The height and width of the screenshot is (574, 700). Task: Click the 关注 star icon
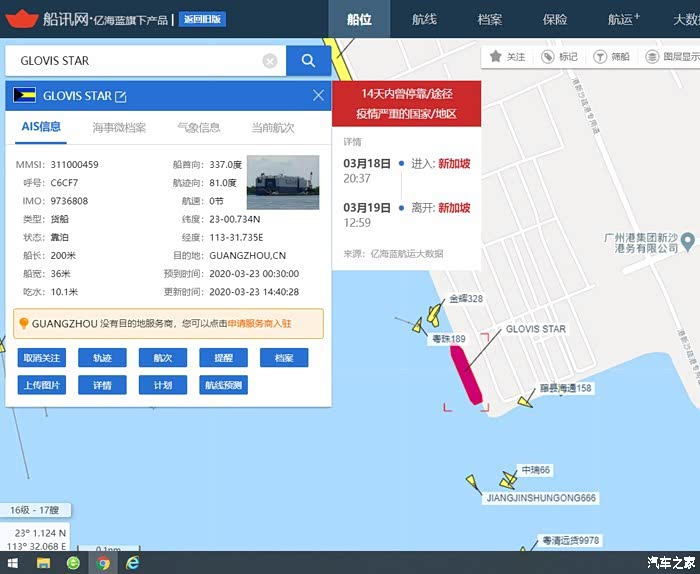tap(496, 57)
